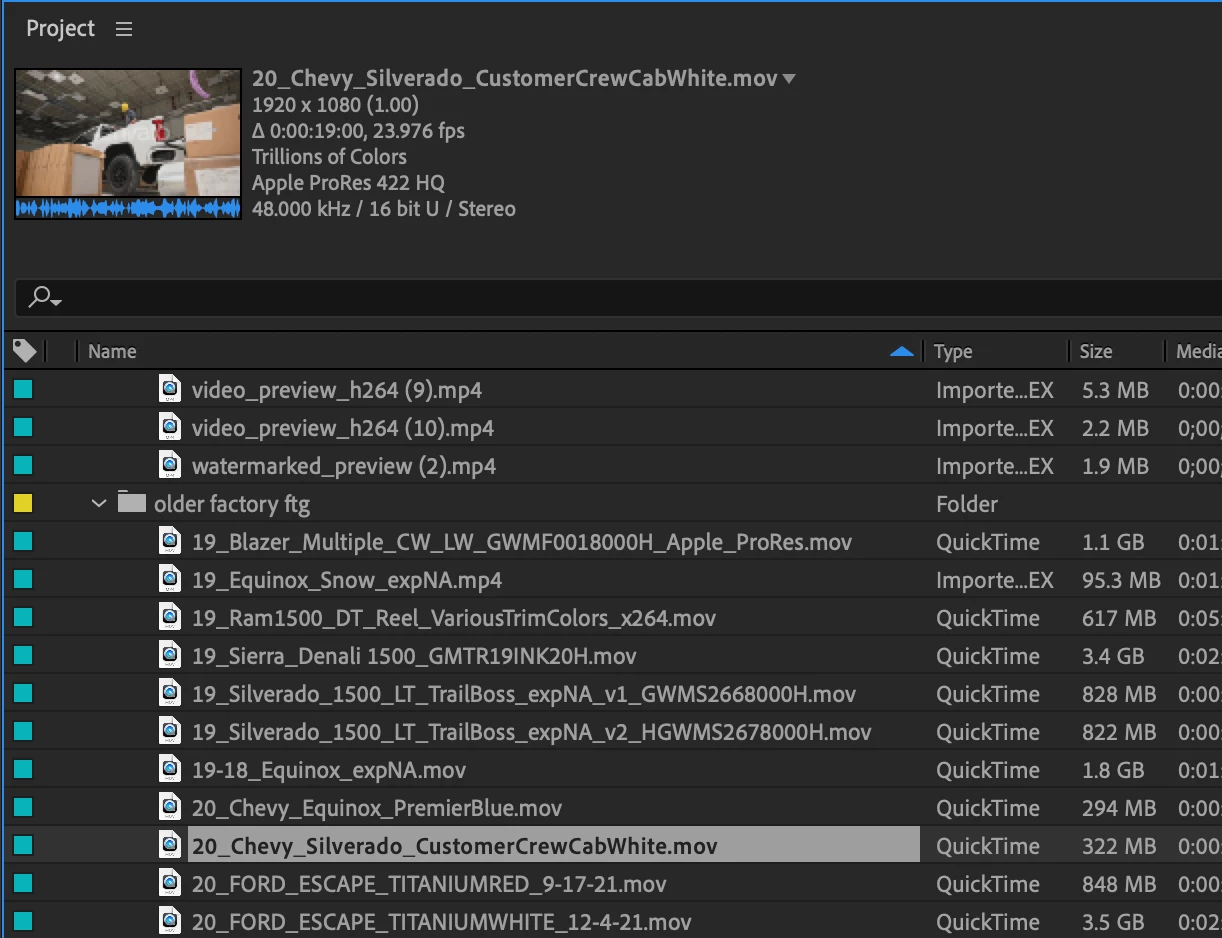1222x938 pixels.
Task: Click file icon of 19_Equinox_Snow_expNA.mp4
Action: [171, 579]
